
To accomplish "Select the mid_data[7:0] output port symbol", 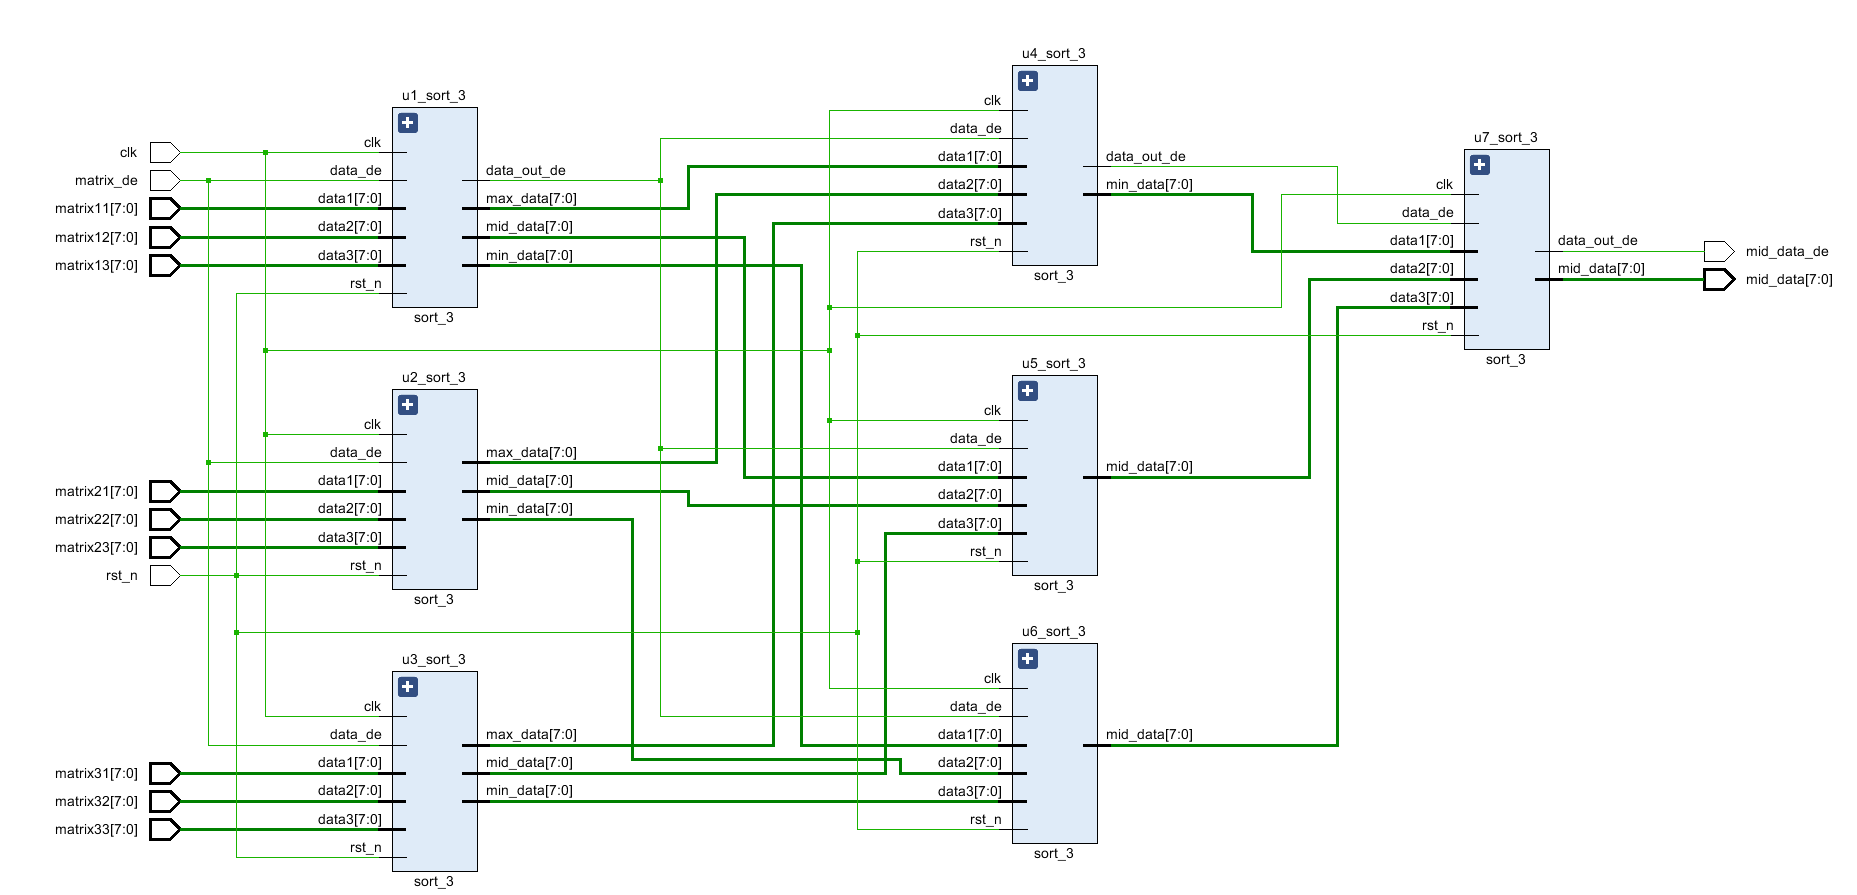I will (1719, 279).
